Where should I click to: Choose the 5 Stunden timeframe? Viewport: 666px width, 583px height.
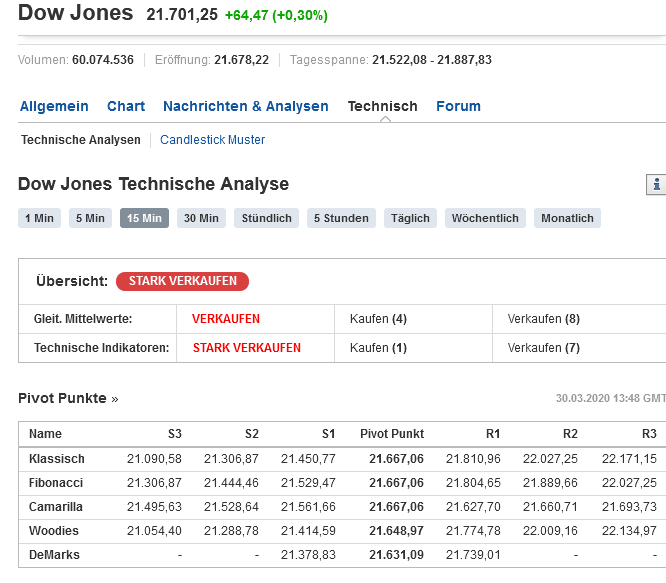[x=341, y=218]
